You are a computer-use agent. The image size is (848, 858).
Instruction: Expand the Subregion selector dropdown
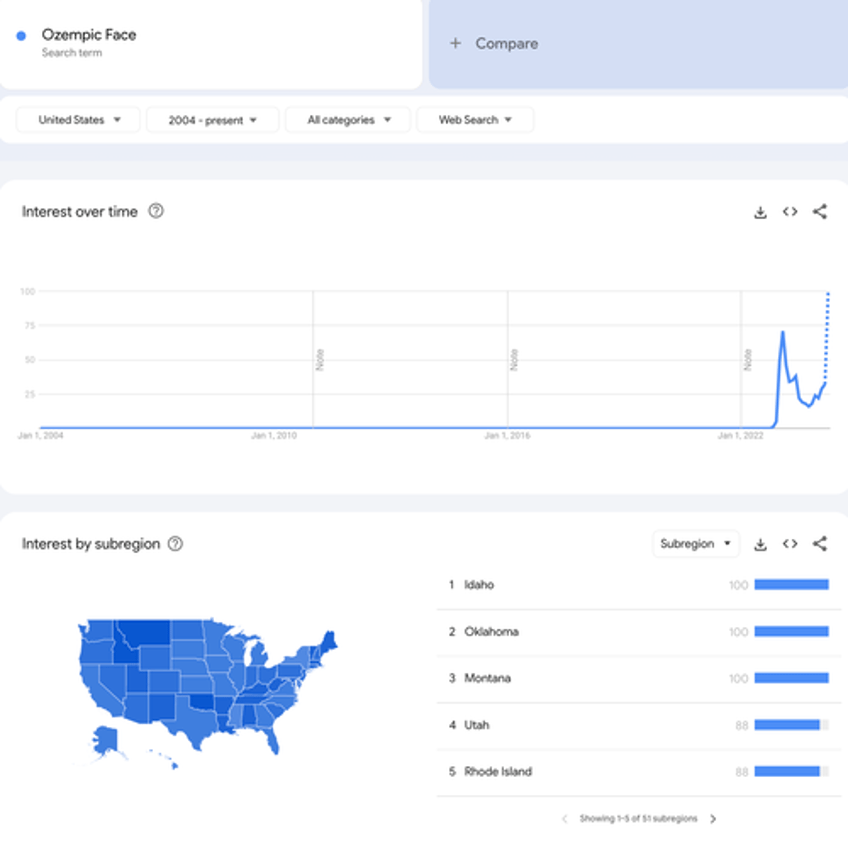tap(695, 544)
